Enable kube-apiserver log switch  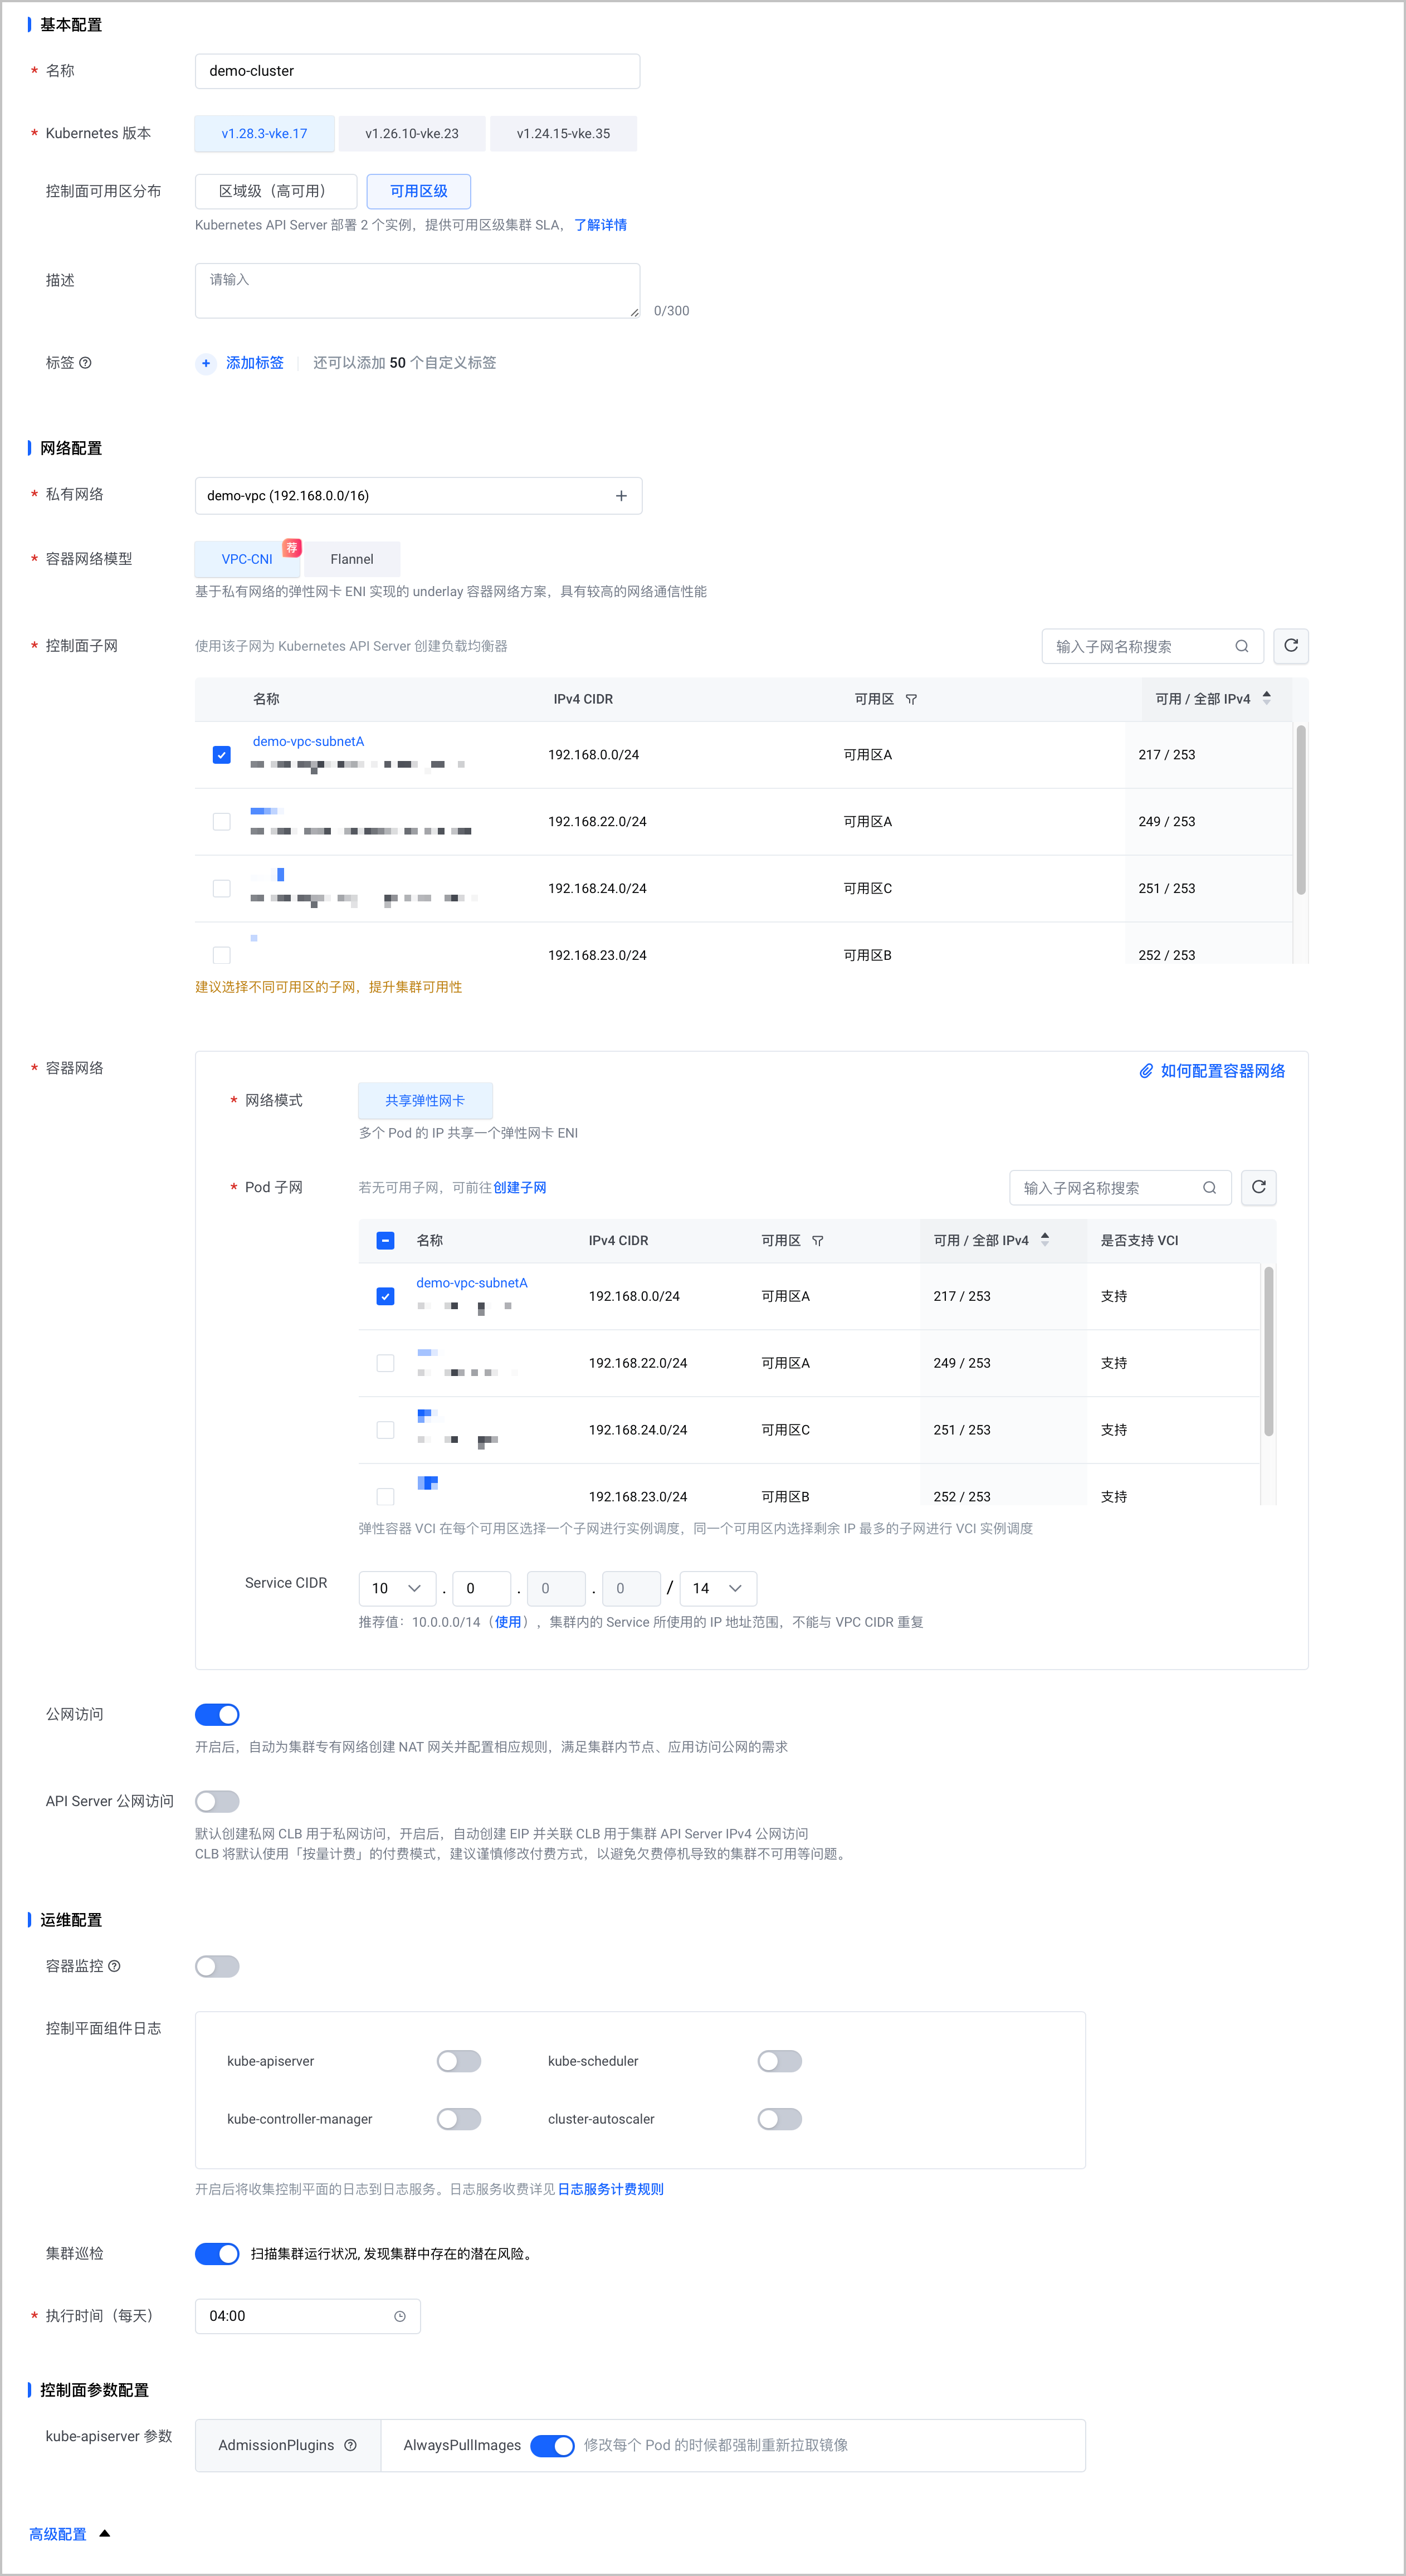coord(459,2061)
